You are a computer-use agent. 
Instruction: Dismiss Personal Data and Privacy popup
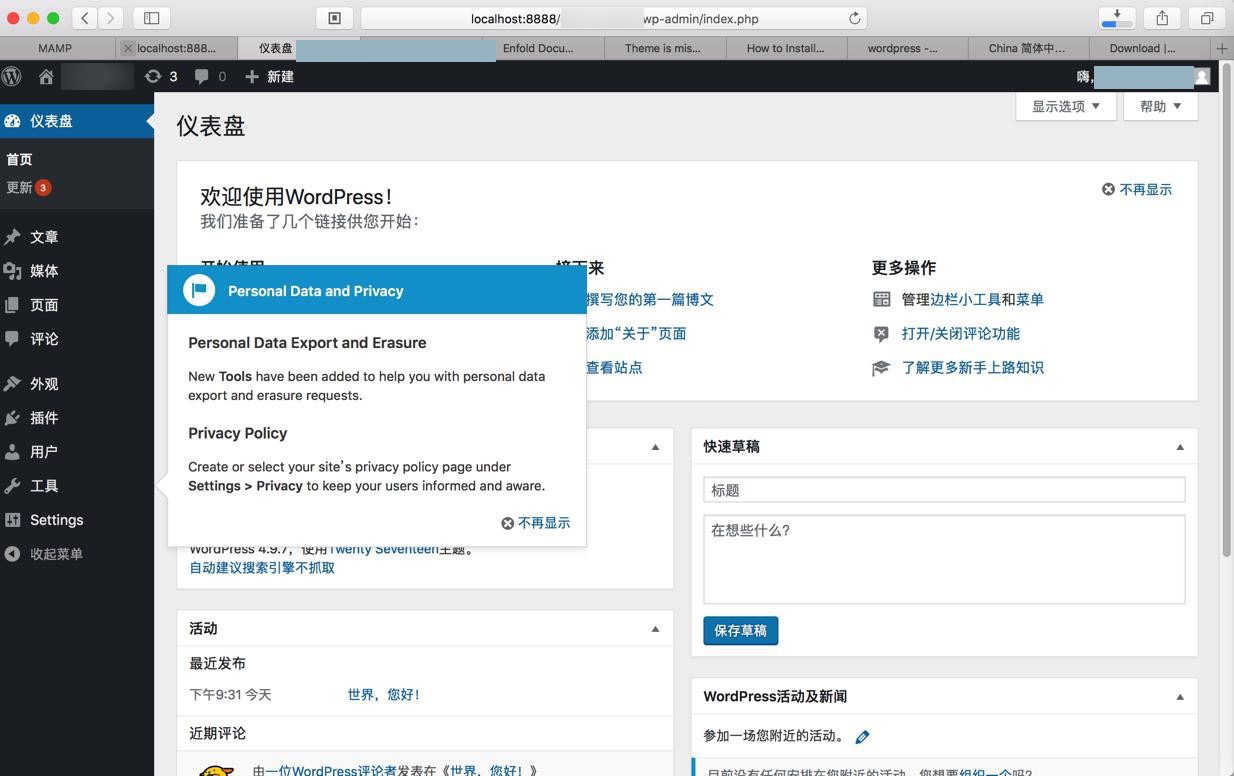click(x=536, y=523)
